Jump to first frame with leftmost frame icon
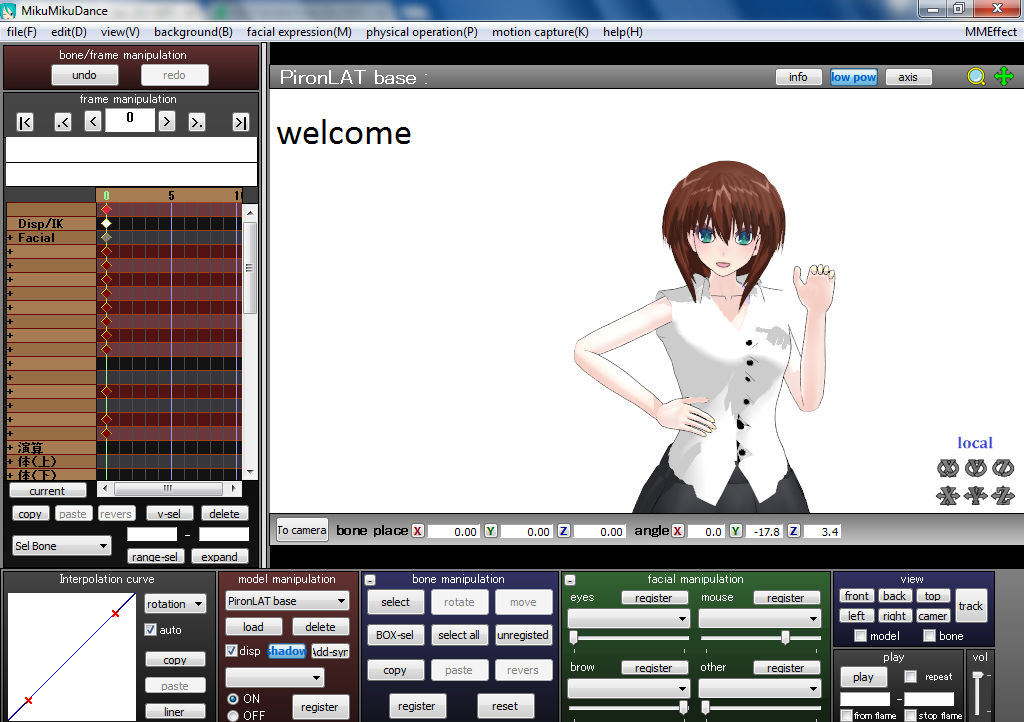This screenshot has height=722, width=1024. pos(24,121)
